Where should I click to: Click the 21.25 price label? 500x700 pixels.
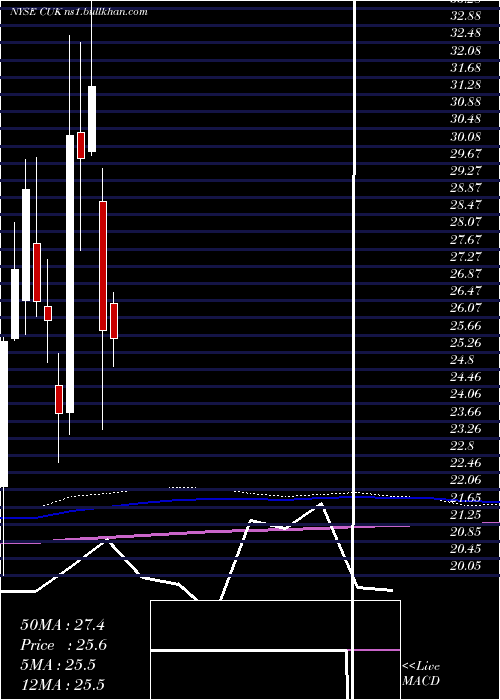pyautogui.click(x=465, y=515)
